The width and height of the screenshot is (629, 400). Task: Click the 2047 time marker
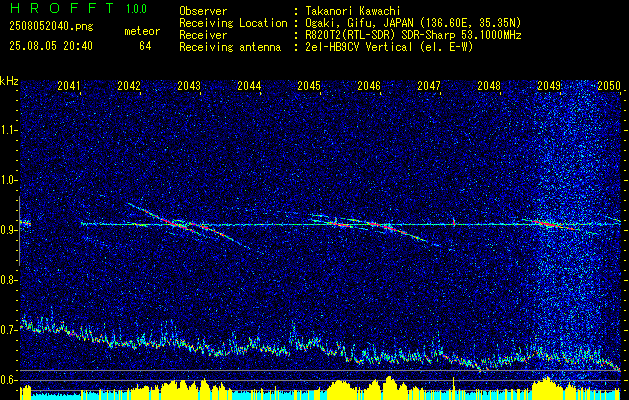[429, 85]
